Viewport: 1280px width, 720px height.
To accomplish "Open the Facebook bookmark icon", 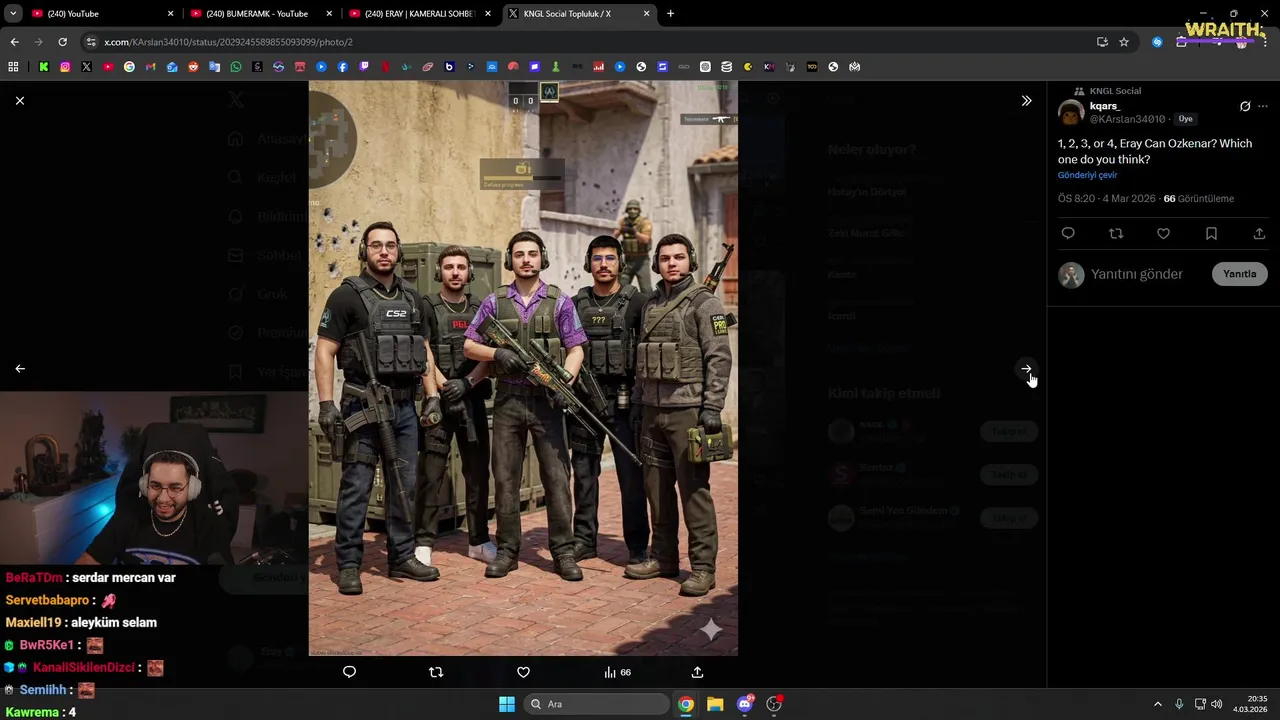I will pyautogui.click(x=343, y=67).
